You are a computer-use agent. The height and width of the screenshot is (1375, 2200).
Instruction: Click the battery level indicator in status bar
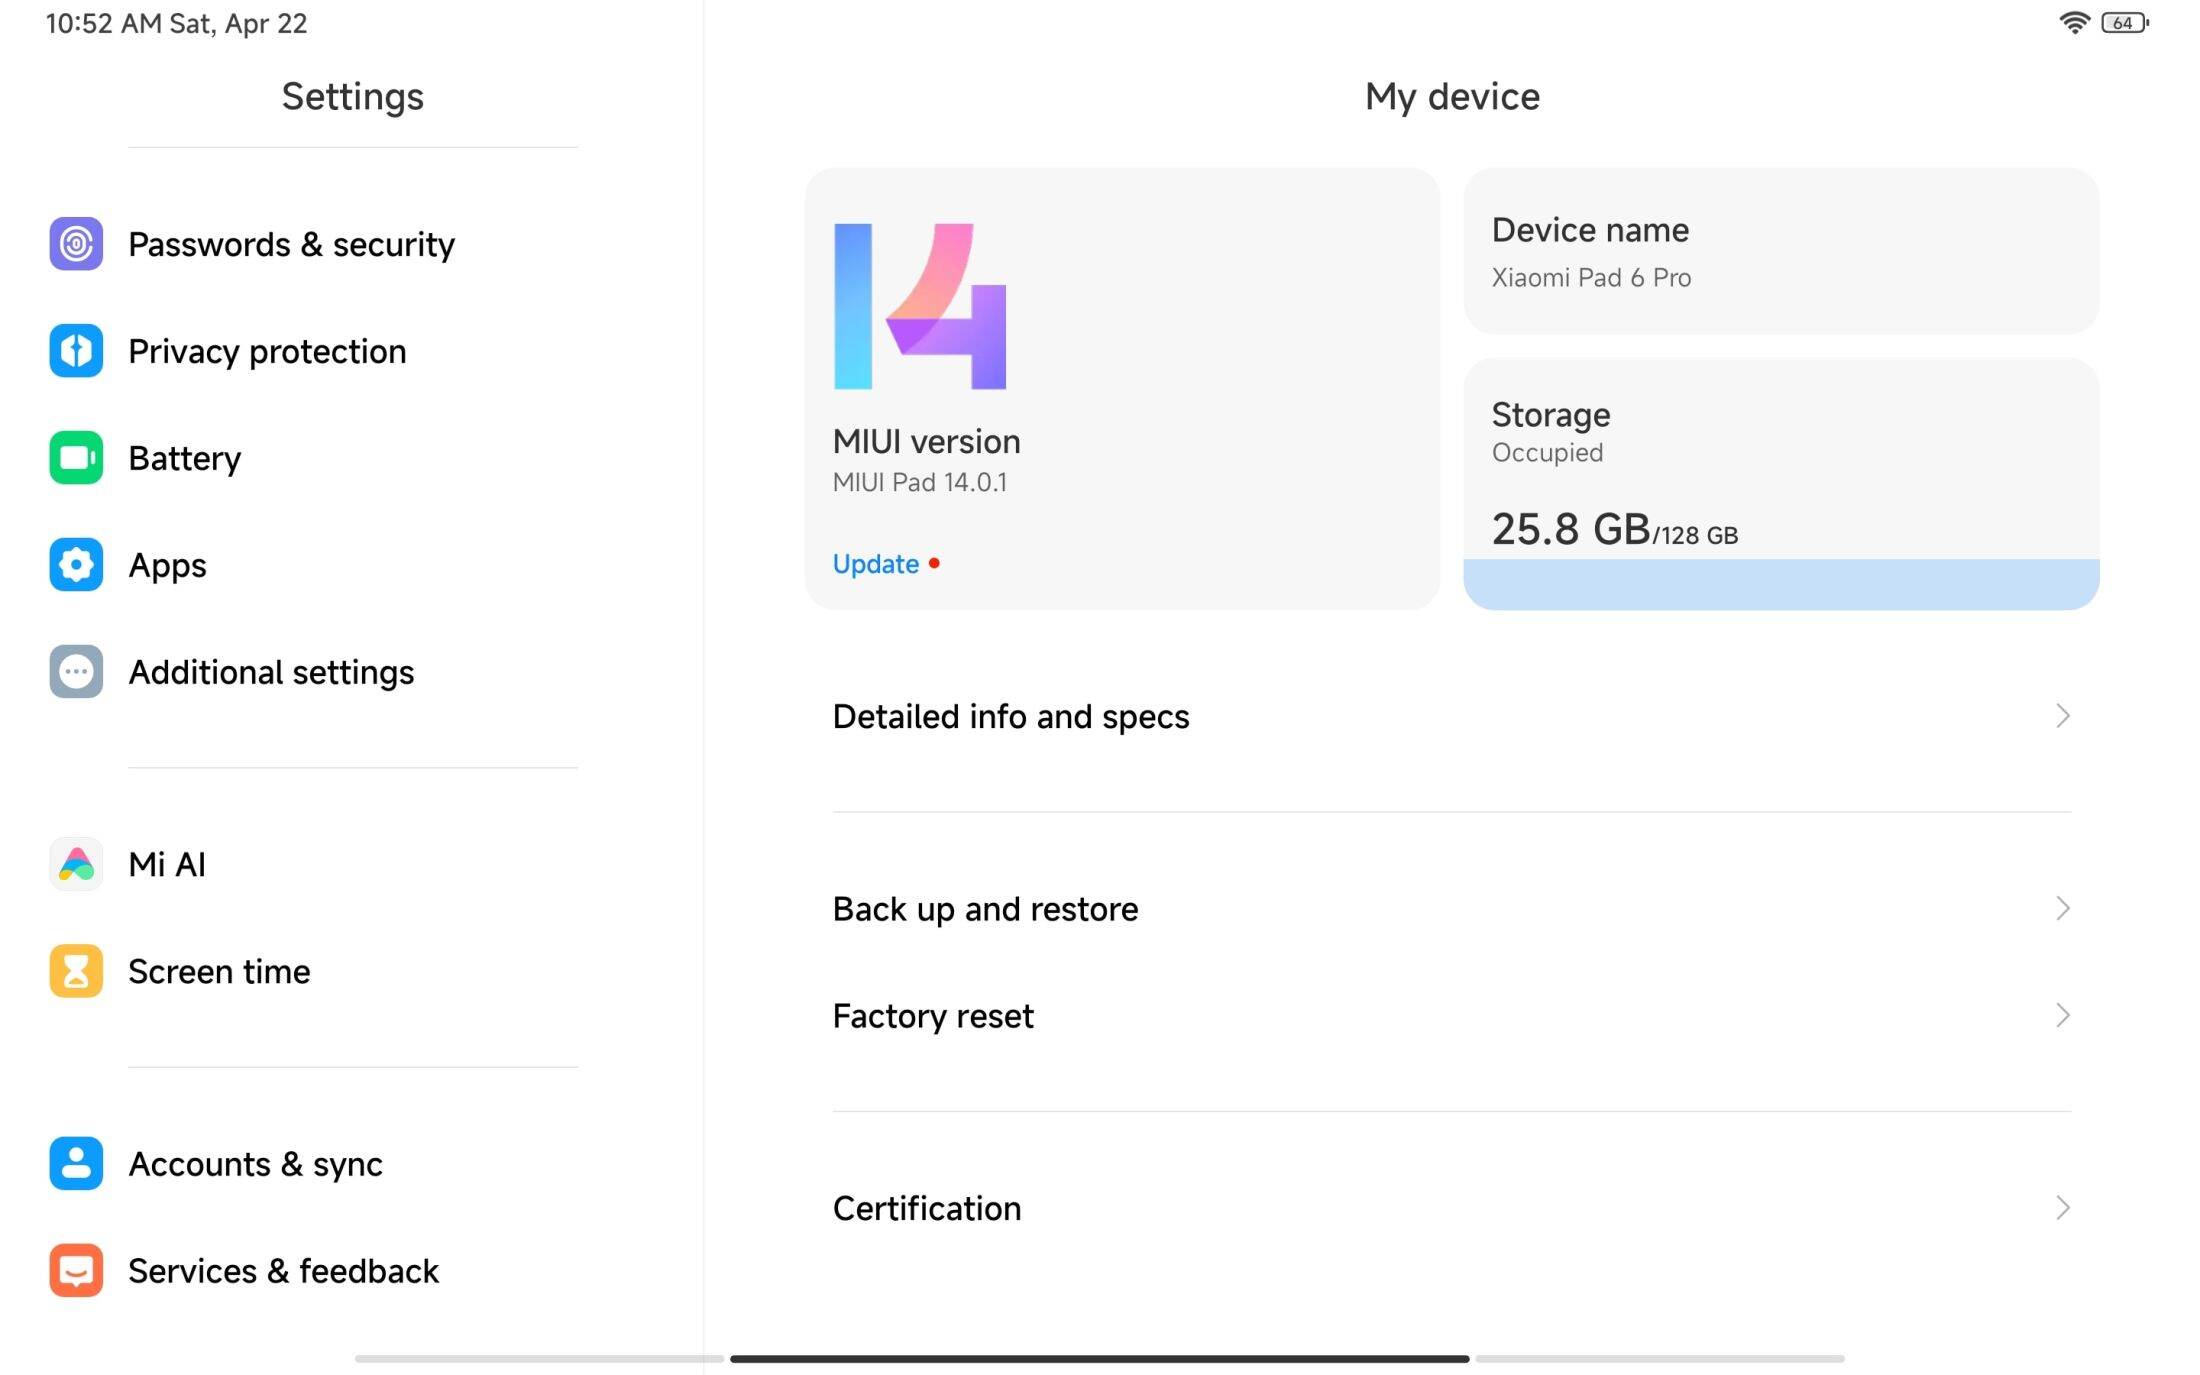pyautogui.click(x=2127, y=21)
